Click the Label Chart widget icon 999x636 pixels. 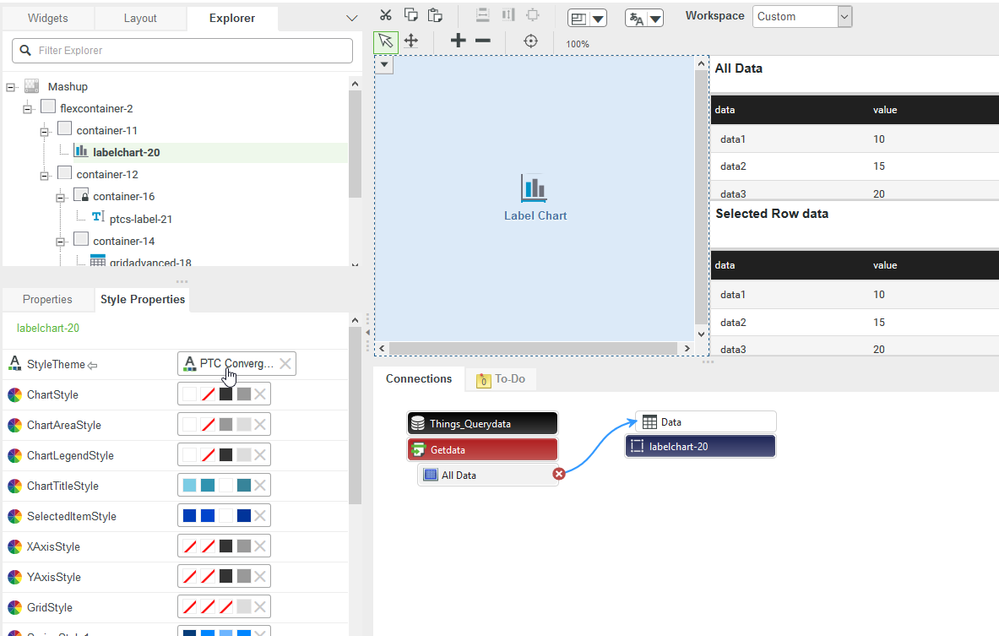[x=534, y=188]
